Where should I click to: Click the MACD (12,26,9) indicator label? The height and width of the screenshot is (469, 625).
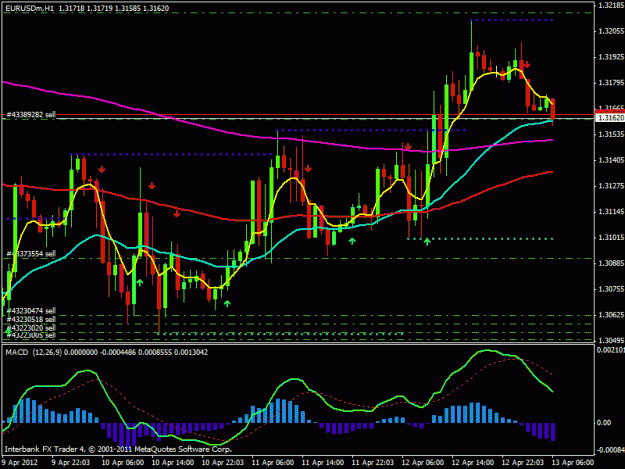click(33, 352)
